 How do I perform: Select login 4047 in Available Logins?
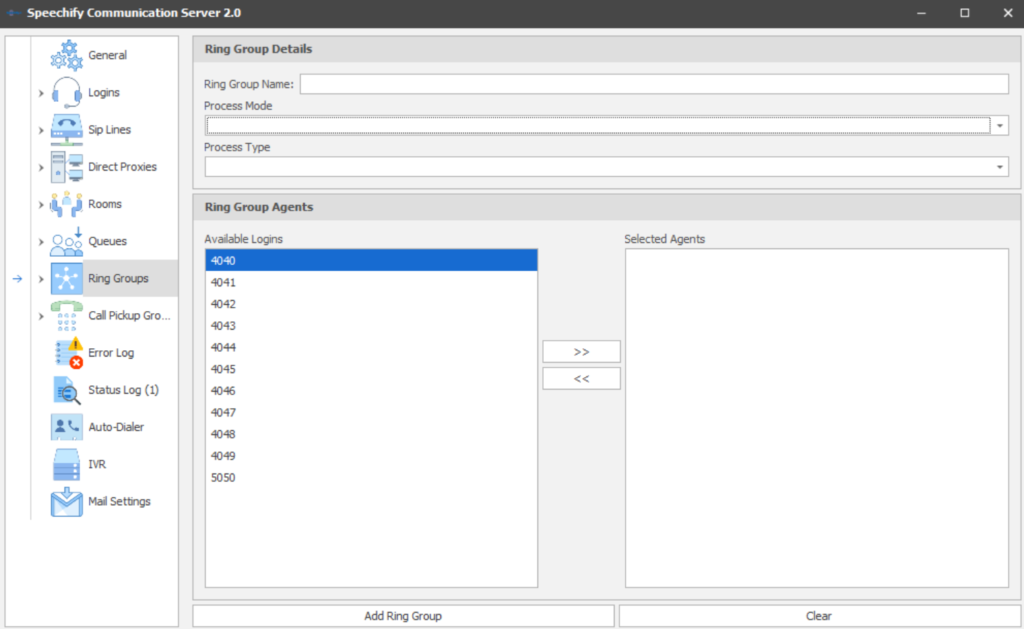coord(372,412)
